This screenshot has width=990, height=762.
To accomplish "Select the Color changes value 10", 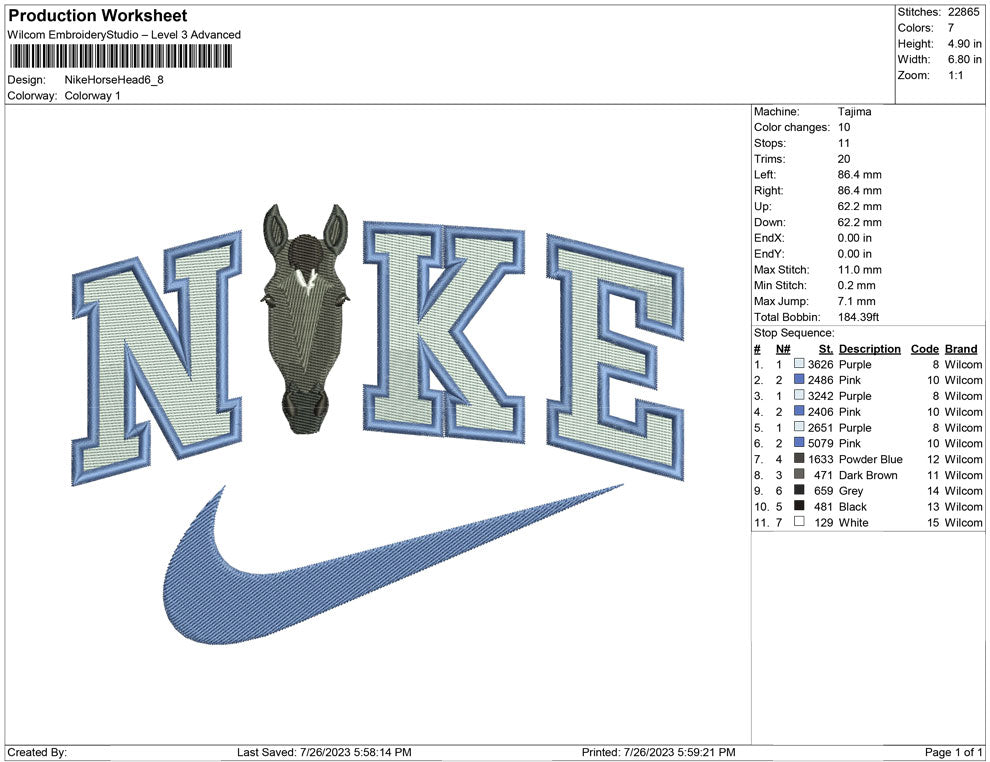I will [844, 127].
